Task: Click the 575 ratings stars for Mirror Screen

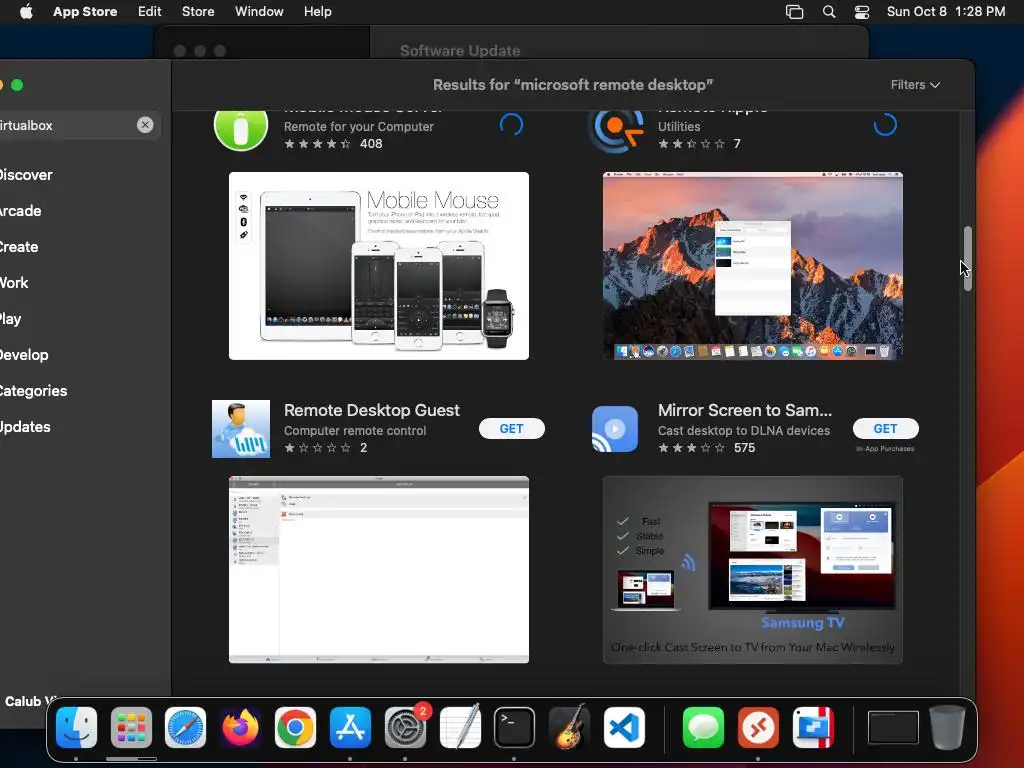Action: pos(692,448)
